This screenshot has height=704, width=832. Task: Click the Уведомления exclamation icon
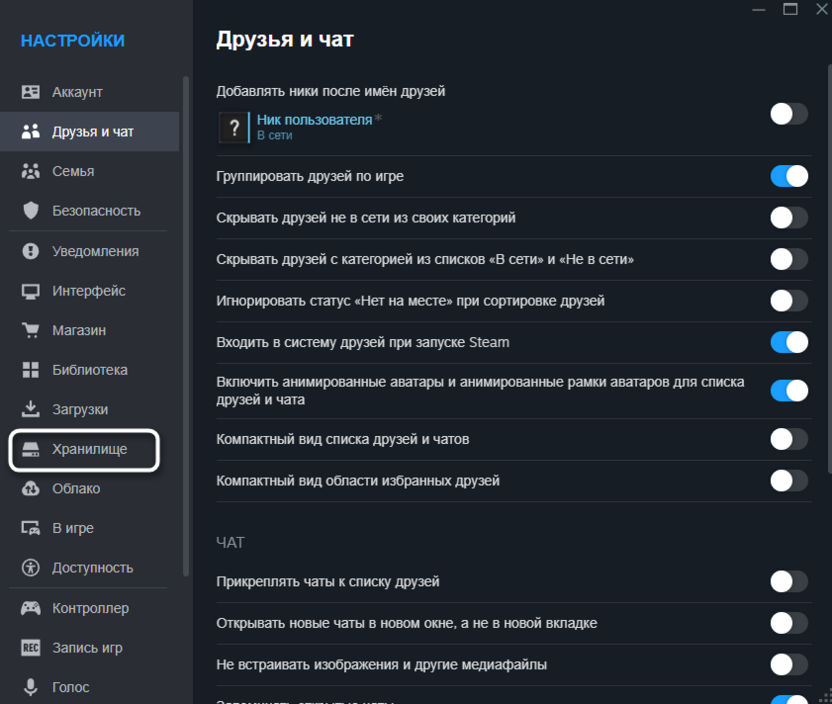click(x=30, y=251)
